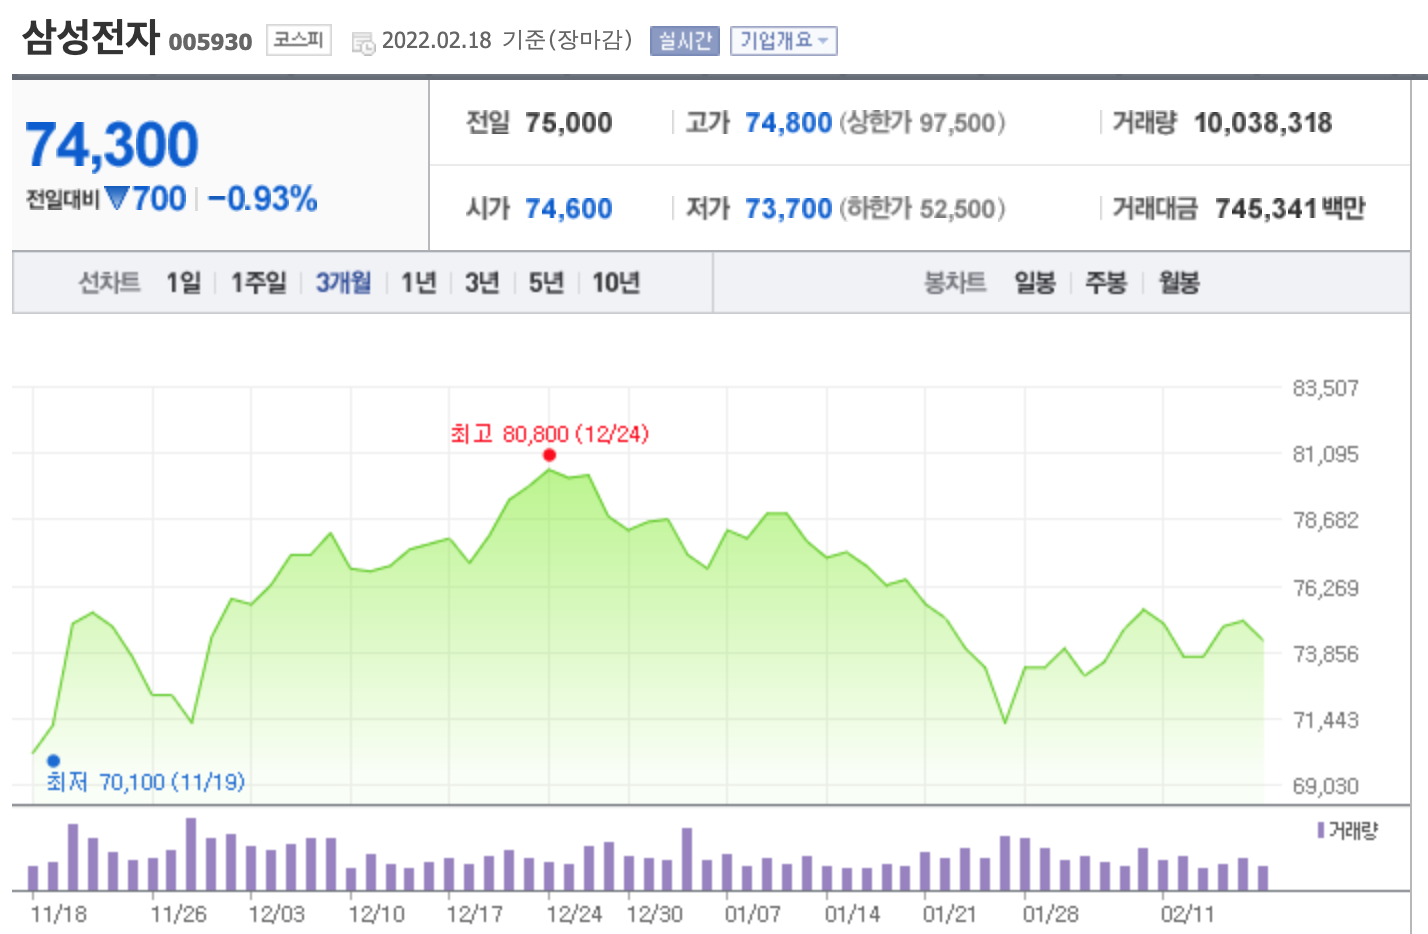Switch to 일봉 candle chart
Viewport: 1428px width, 934px height.
click(x=1035, y=283)
